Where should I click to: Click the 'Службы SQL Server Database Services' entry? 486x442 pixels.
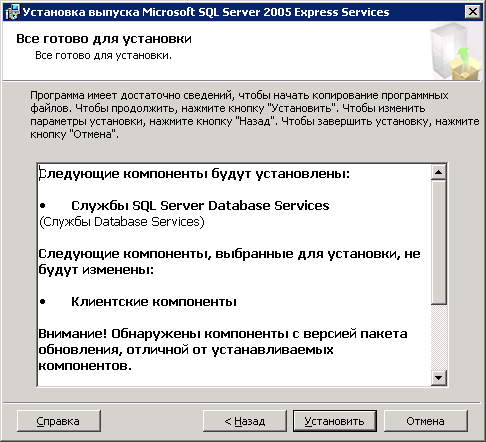[200, 205]
